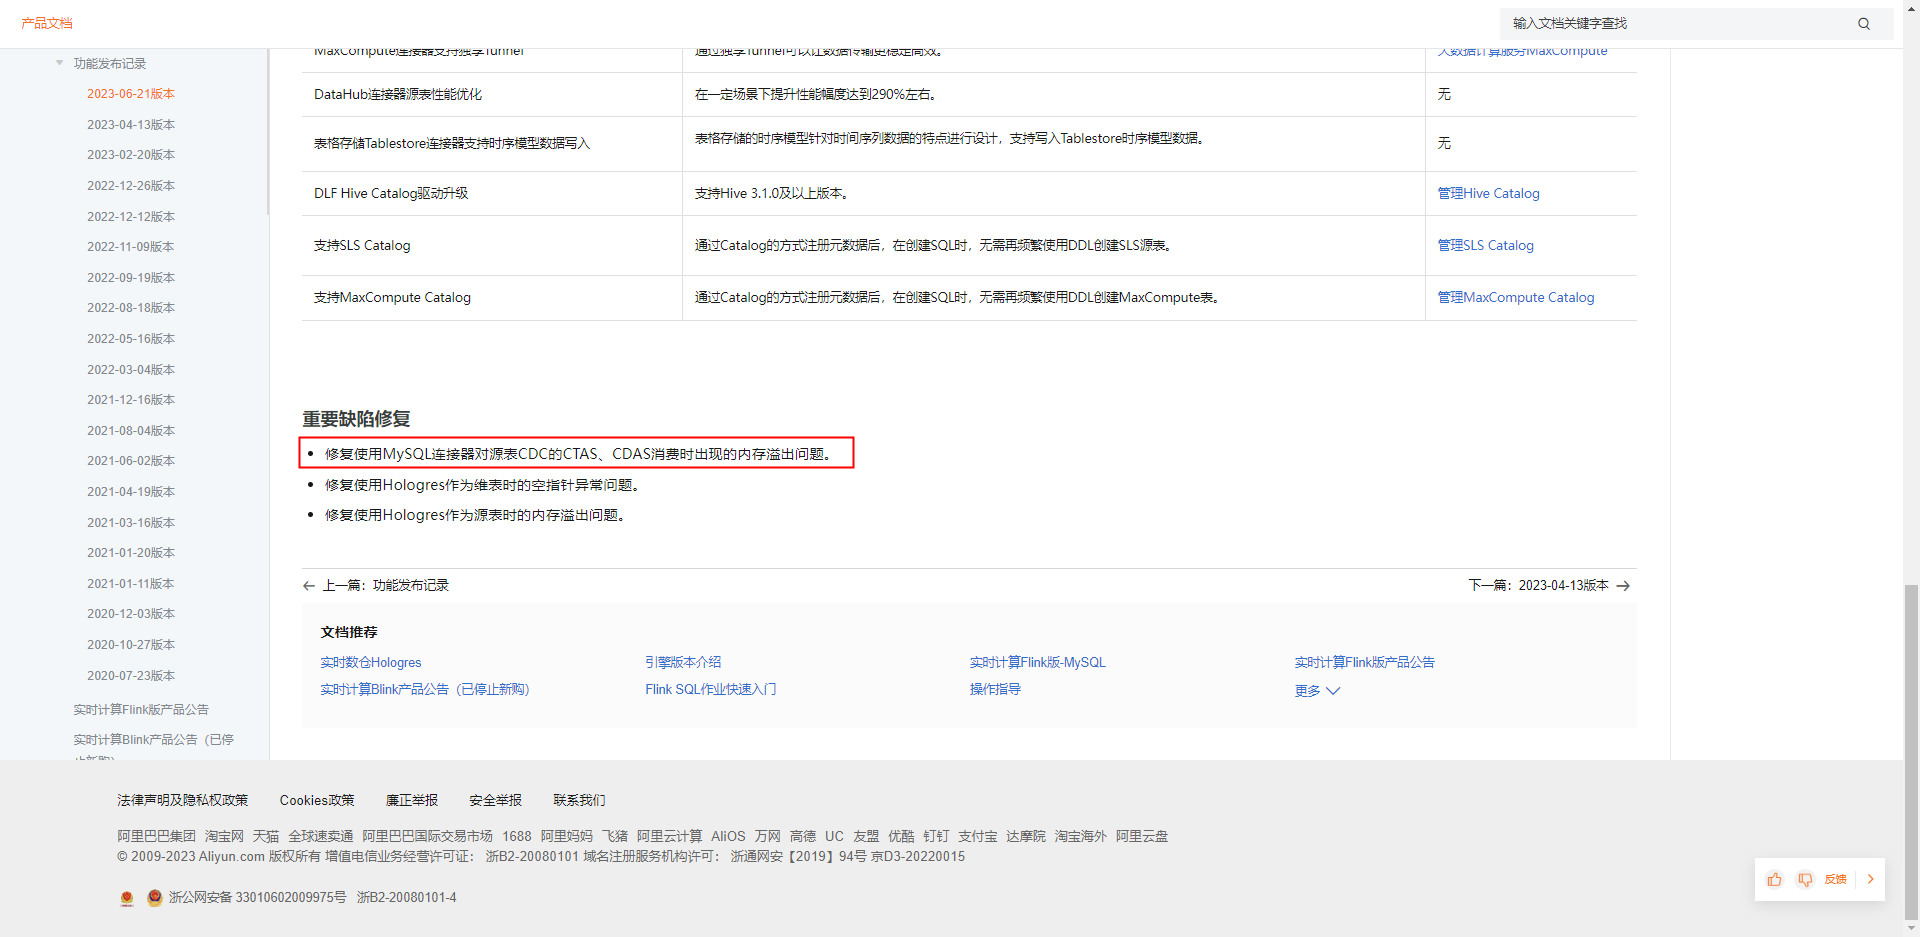Open 实时计算Flink版产品公告 in sidebar

(x=141, y=710)
